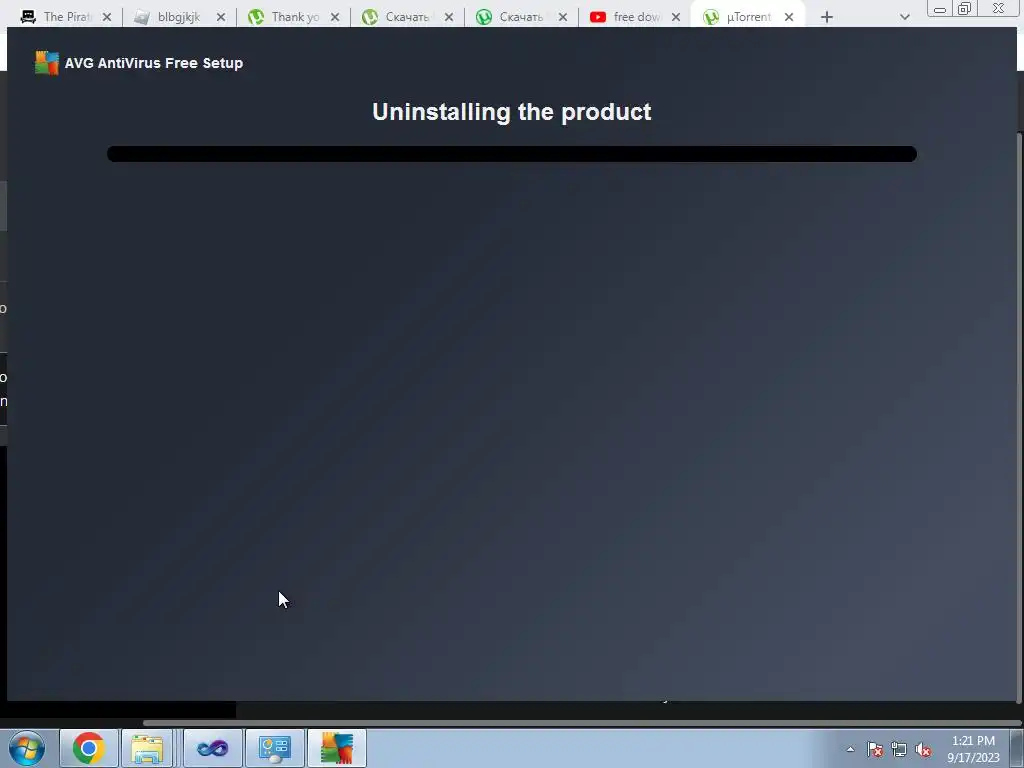Minimize the Chrome browser window
The image size is (1024, 768).
click(x=940, y=9)
